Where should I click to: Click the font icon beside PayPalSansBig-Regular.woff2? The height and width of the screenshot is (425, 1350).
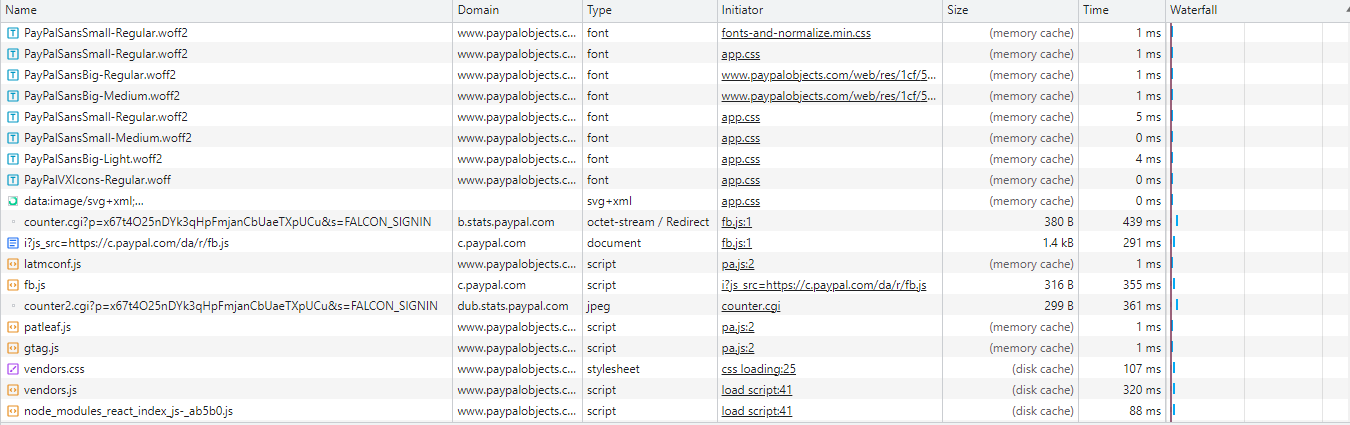pos(13,75)
